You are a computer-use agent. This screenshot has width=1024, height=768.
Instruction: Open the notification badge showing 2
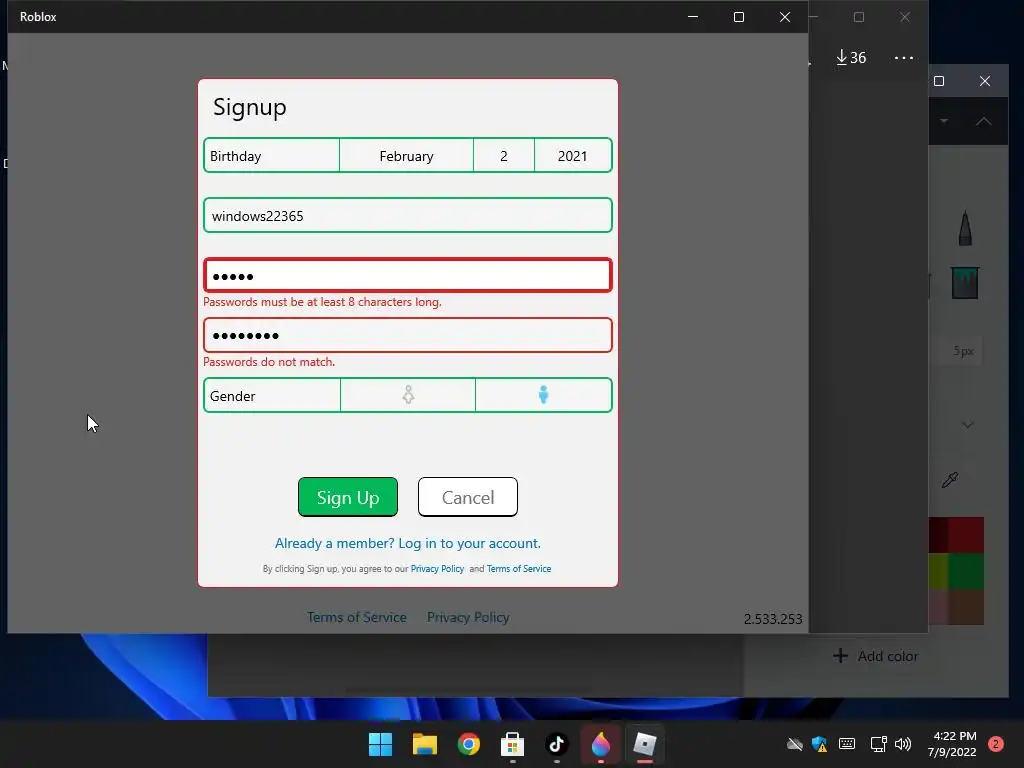(996, 744)
